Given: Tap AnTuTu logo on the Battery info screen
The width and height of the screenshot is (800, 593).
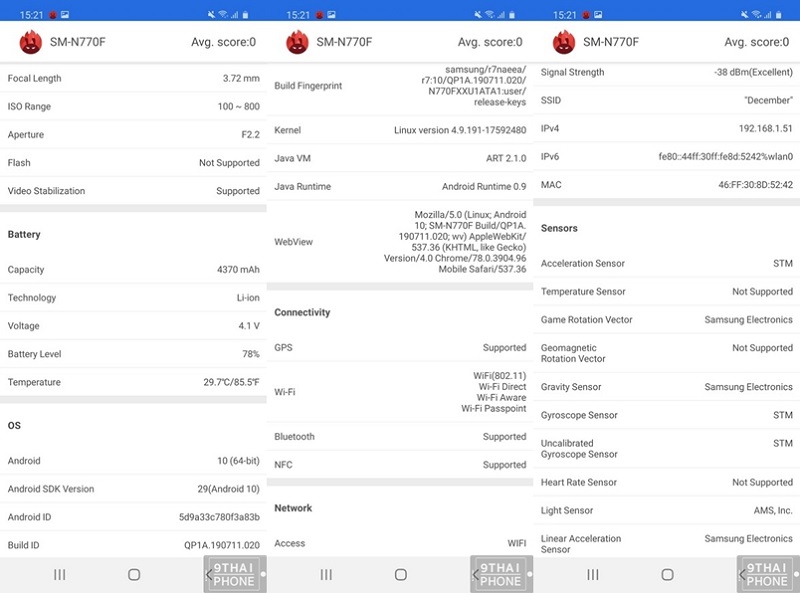Looking at the screenshot, I should tap(31, 42).
